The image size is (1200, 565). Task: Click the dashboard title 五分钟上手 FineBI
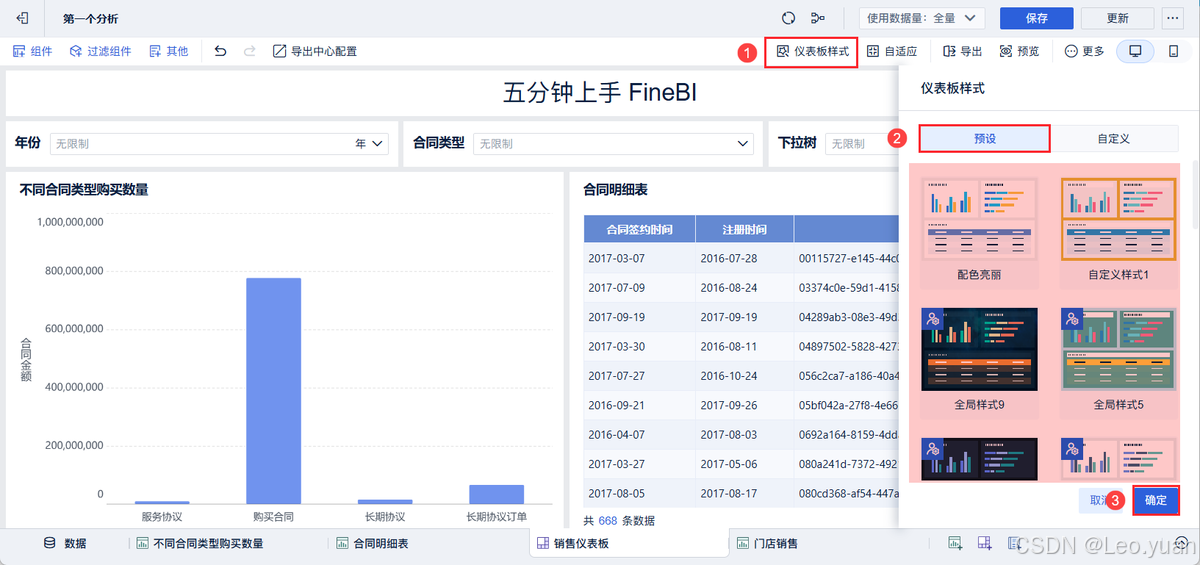coord(600,93)
